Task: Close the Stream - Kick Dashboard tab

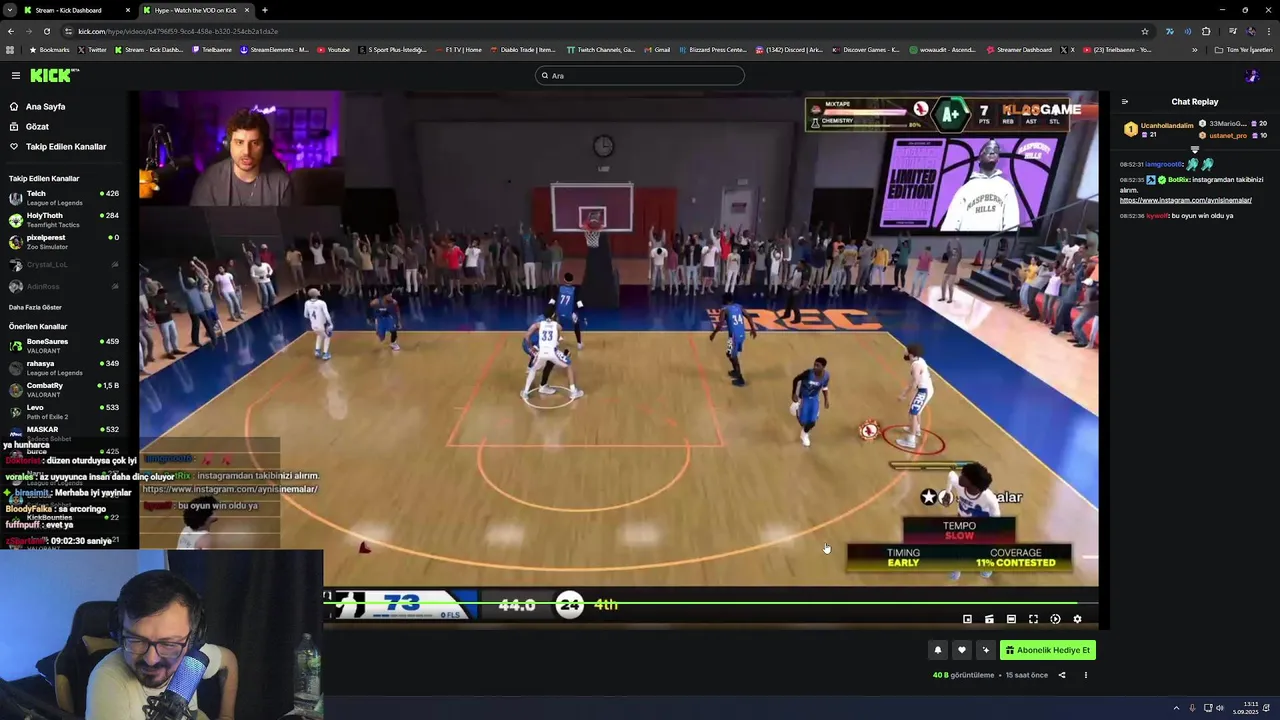Action: tap(127, 10)
